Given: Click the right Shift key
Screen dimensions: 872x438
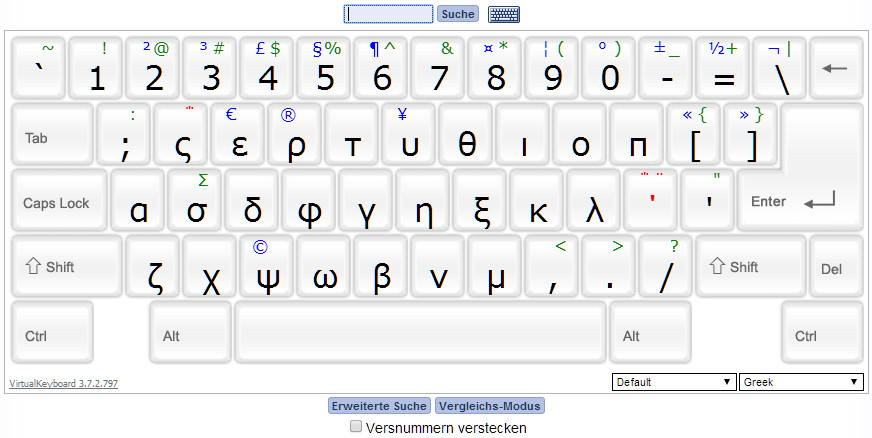Looking at the screenshot, I should [751, 266].
